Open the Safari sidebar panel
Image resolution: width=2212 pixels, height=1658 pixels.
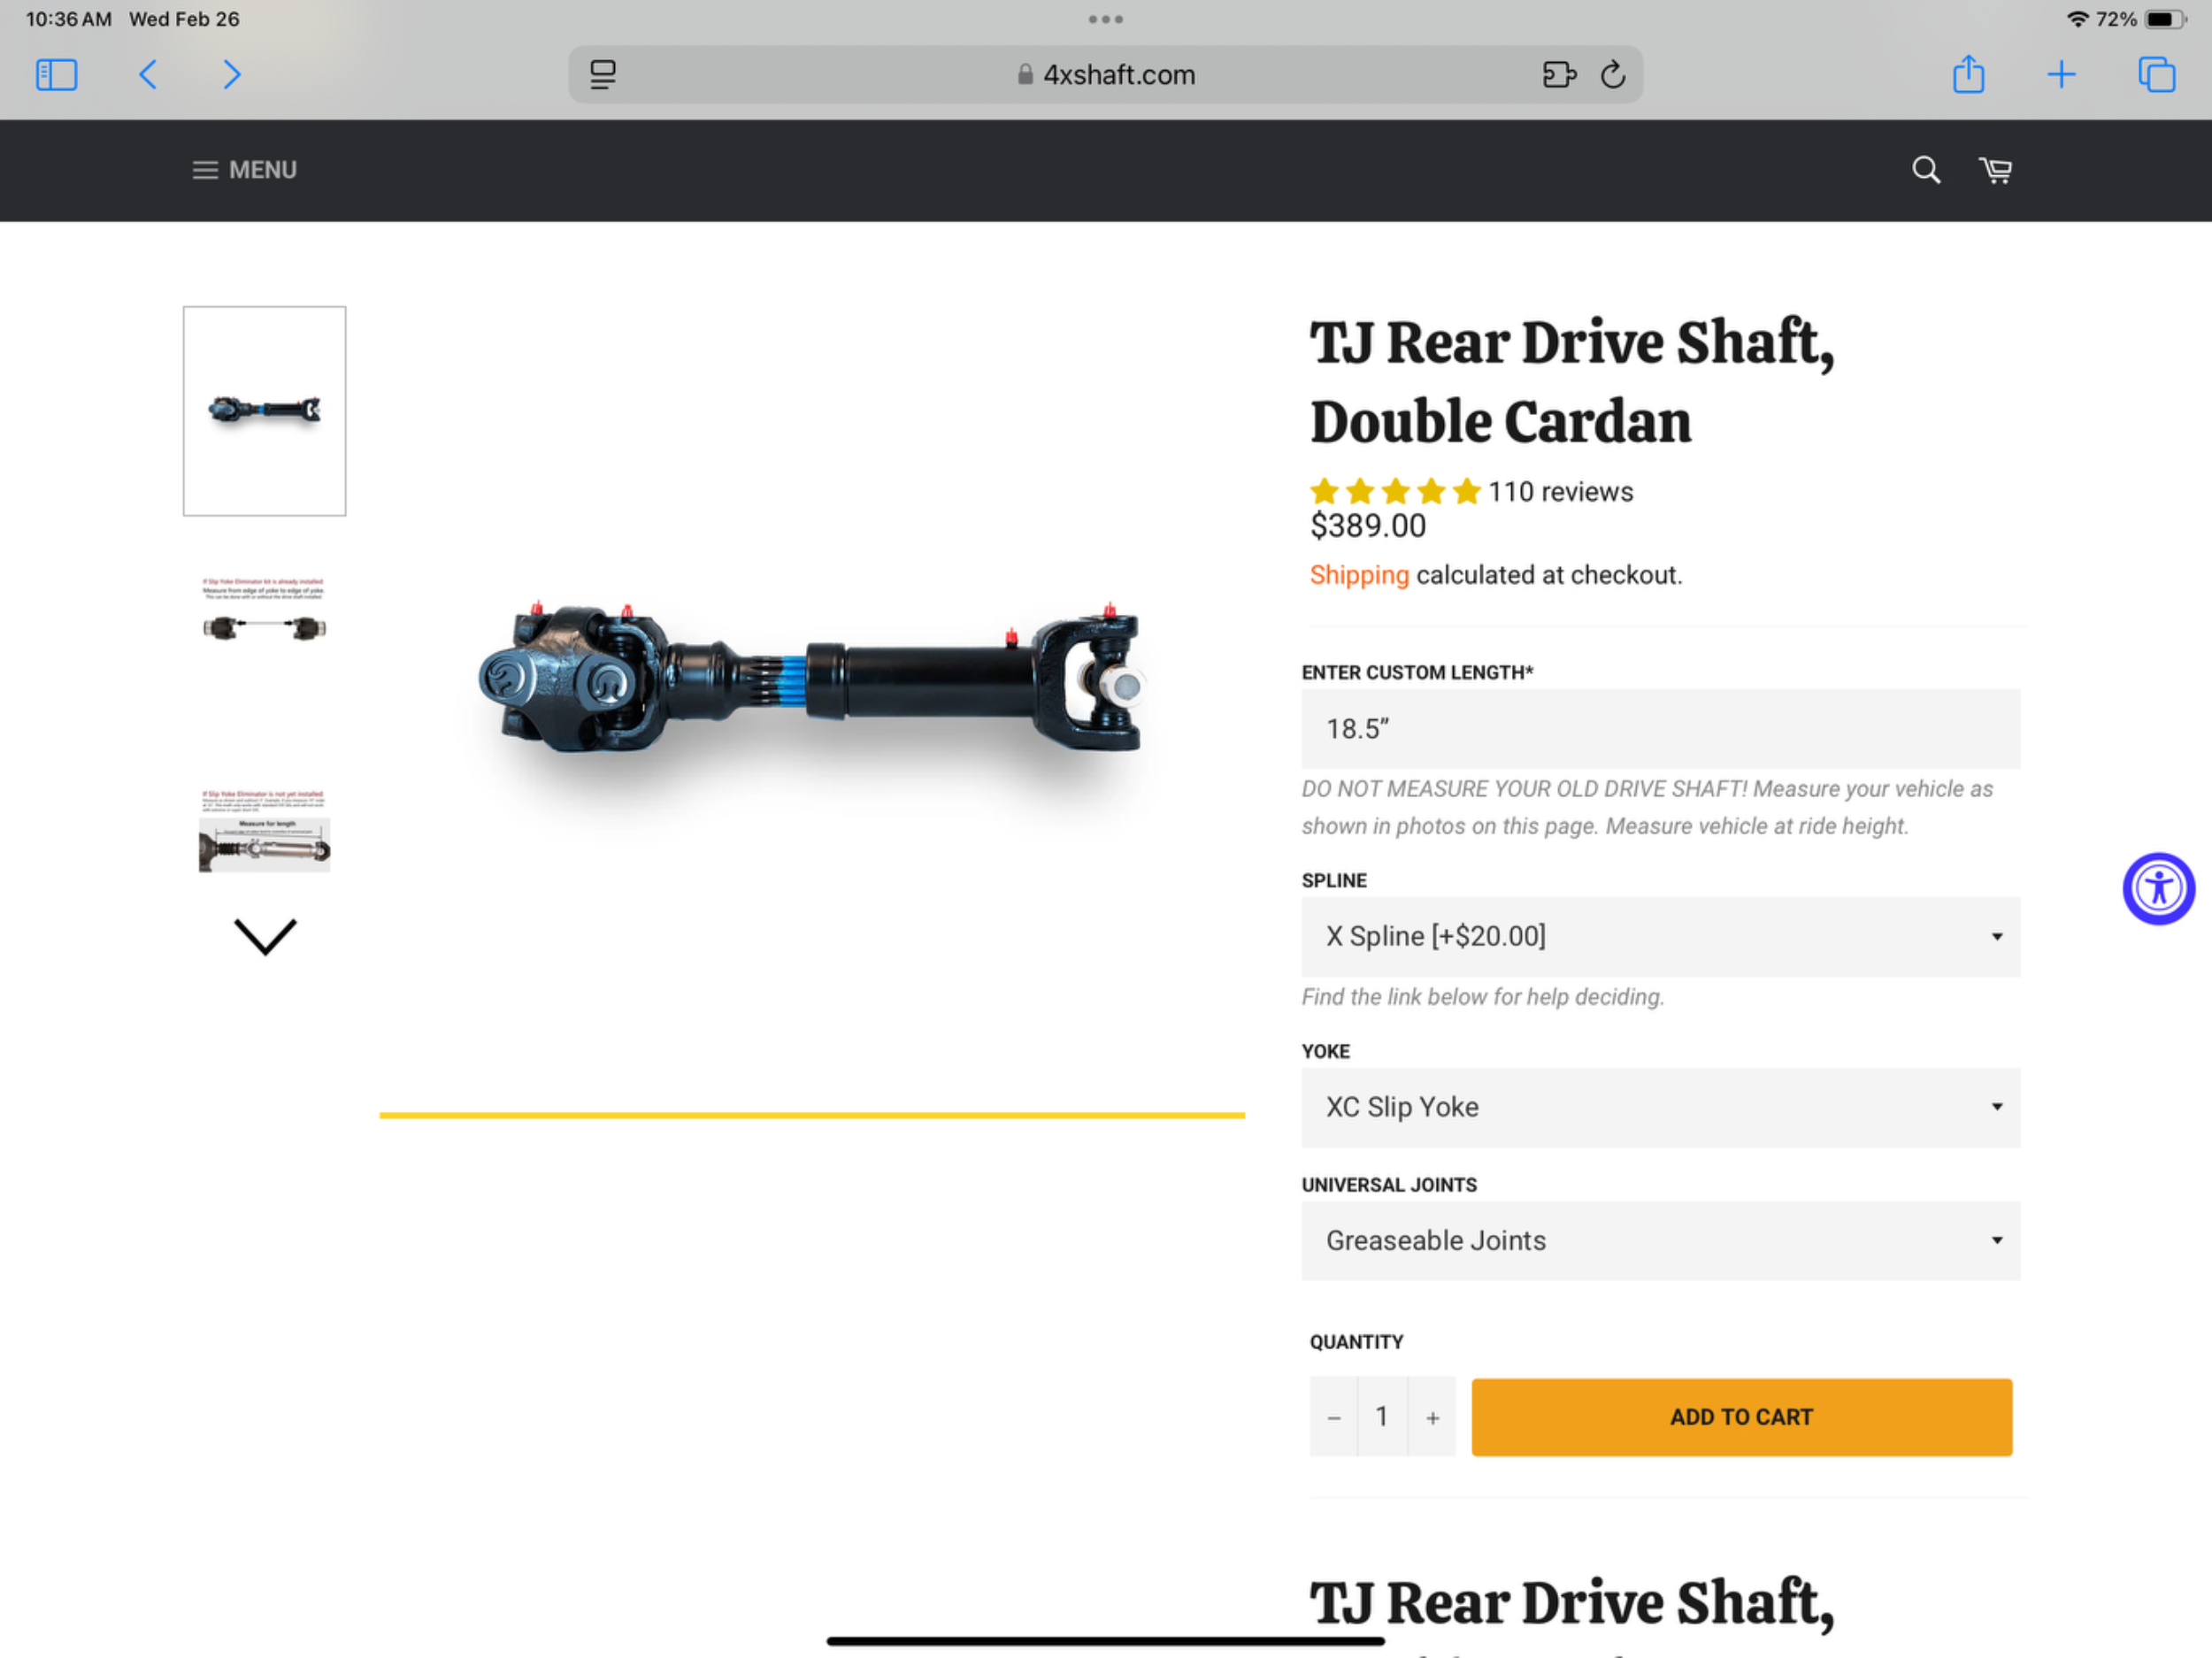(56, 75)
